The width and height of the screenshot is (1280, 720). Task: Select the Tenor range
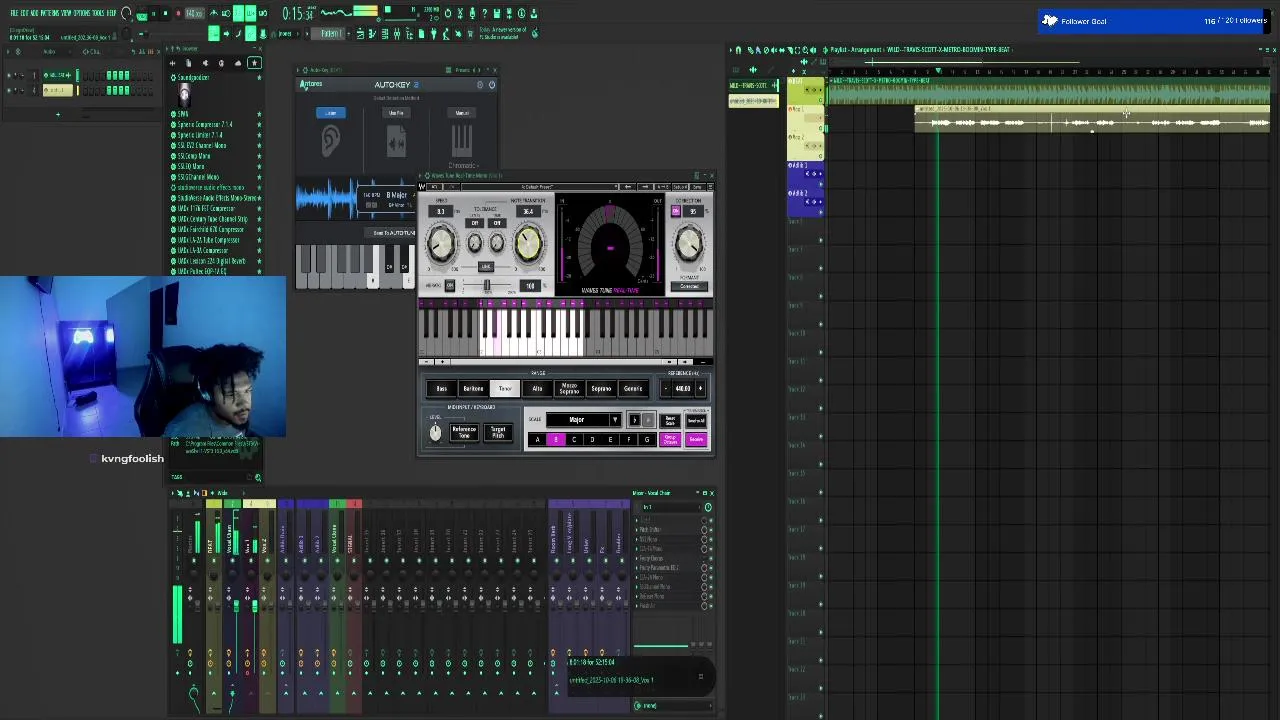coord(505,388)
